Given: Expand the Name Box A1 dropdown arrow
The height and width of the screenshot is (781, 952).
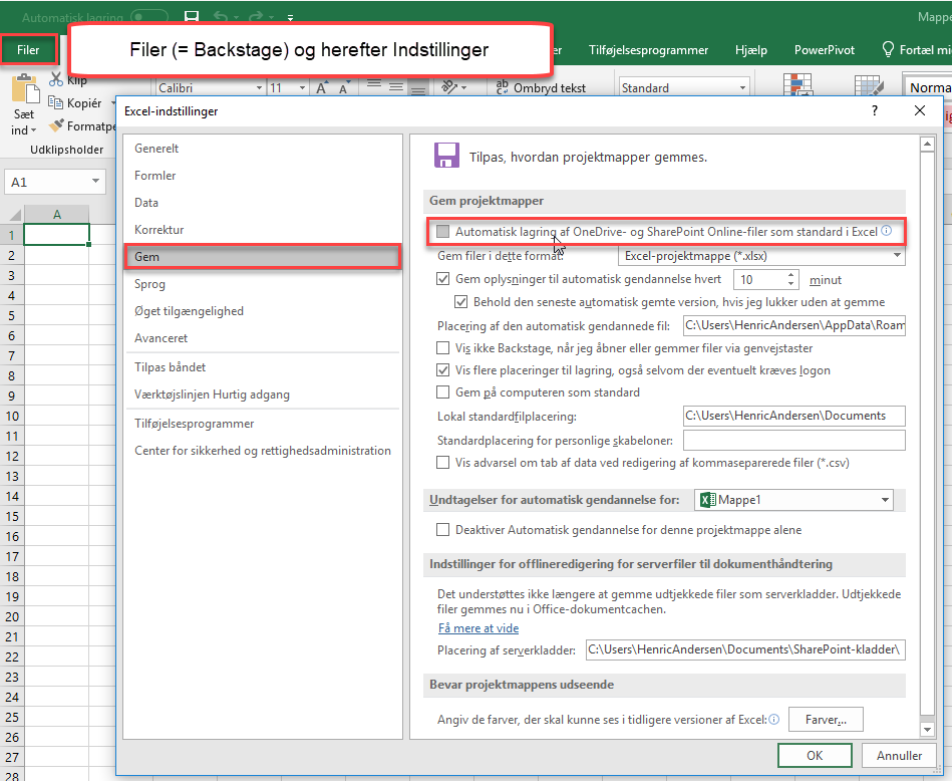Looking at the screenshot, I should coord(95,181).
